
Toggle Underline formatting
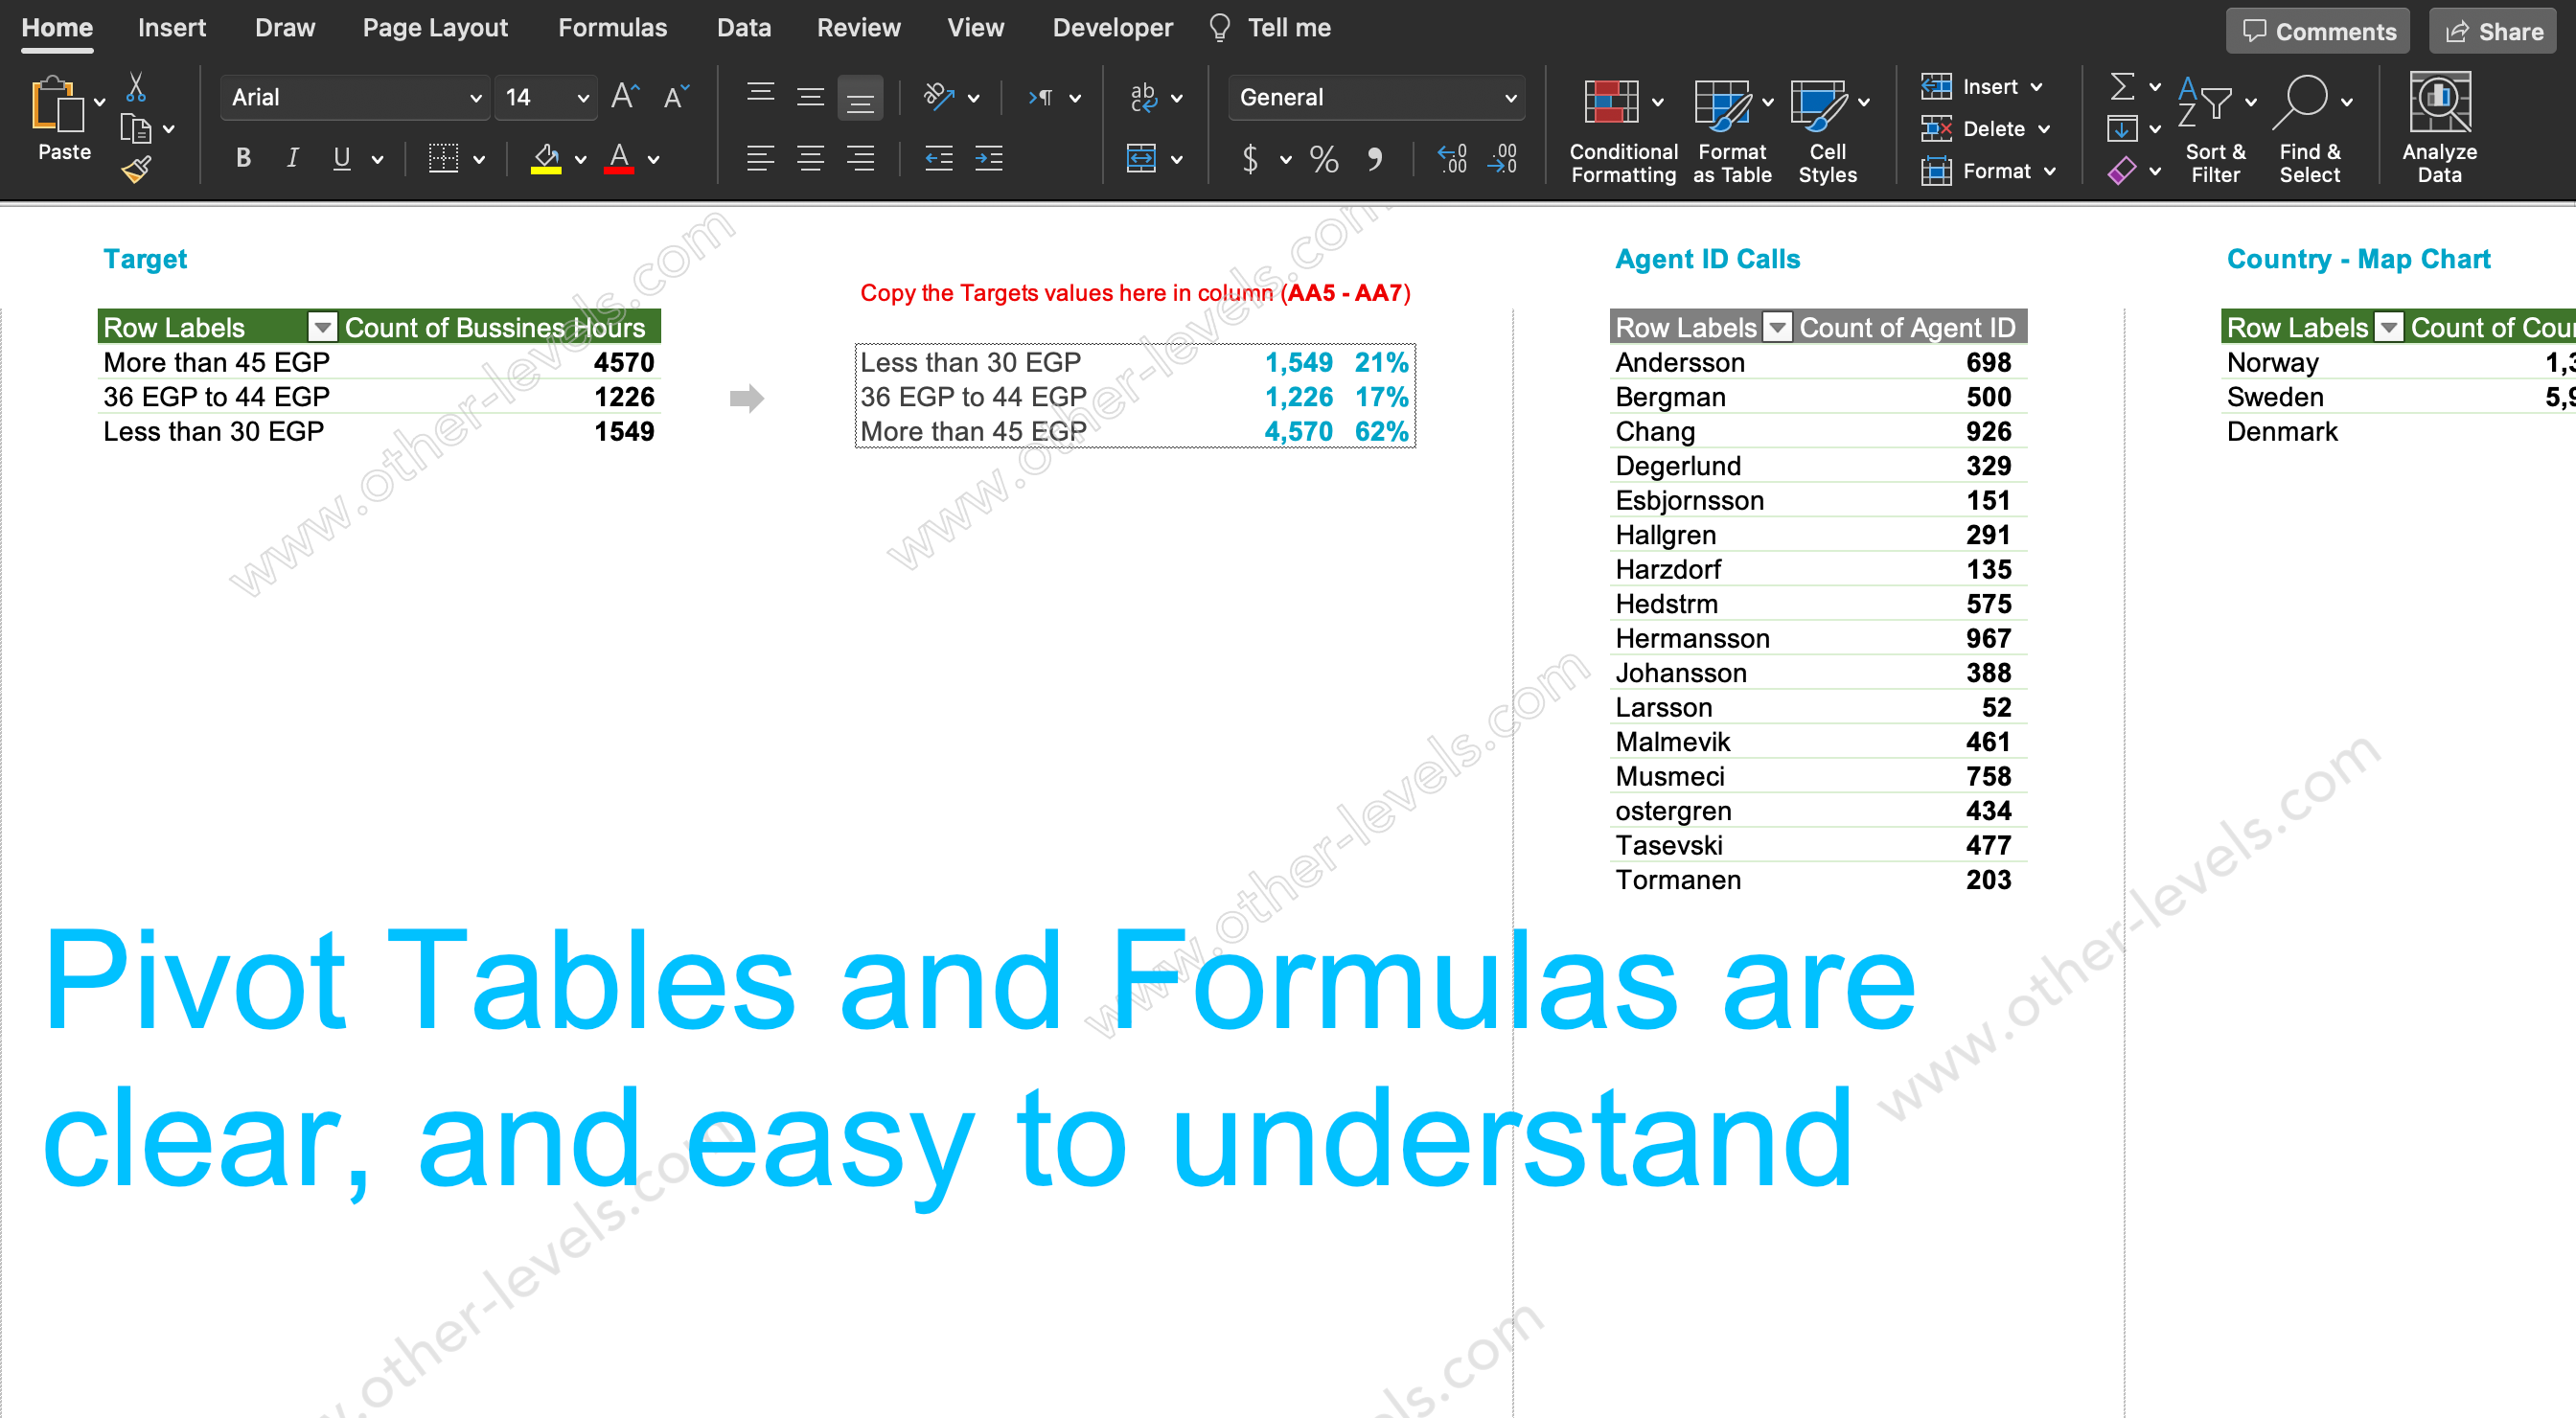[342, 158]
